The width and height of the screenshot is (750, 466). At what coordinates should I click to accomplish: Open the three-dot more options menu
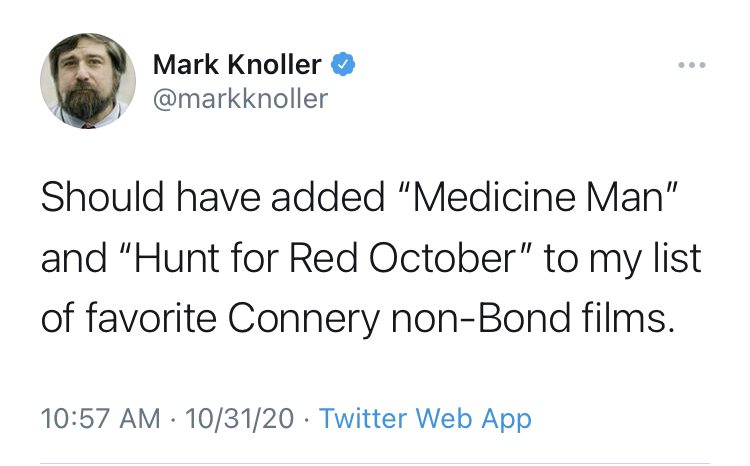point(692,65)
